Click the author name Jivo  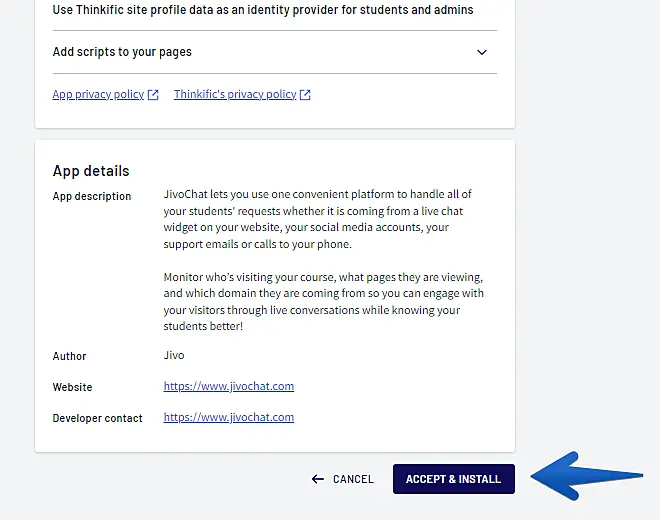174,355
